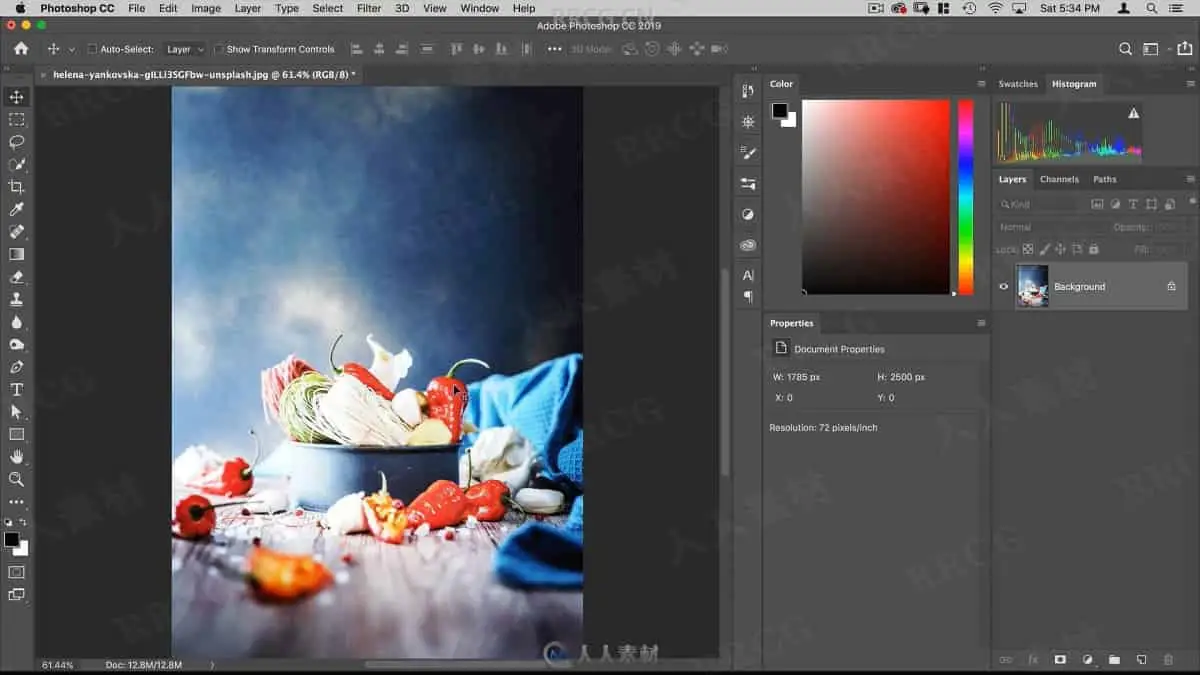The width and height of the screenshot is (1200, 675).
Task: Open the Character panel icon
Action: pyautogui.click(x=748, y=275)
